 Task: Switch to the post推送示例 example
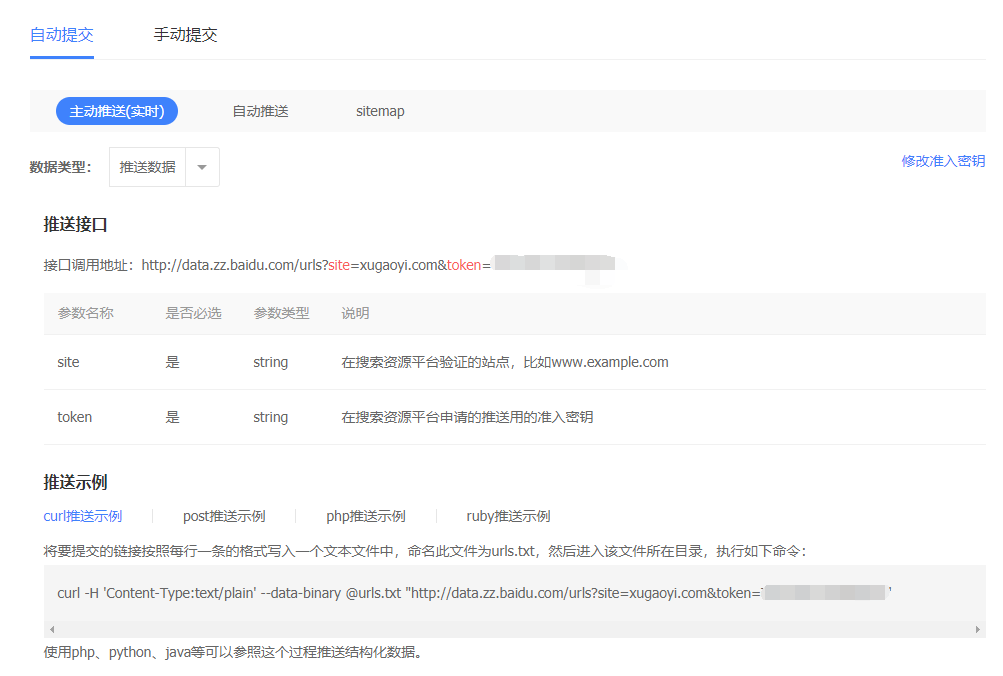pyautogui.click(x=222, y=516)
